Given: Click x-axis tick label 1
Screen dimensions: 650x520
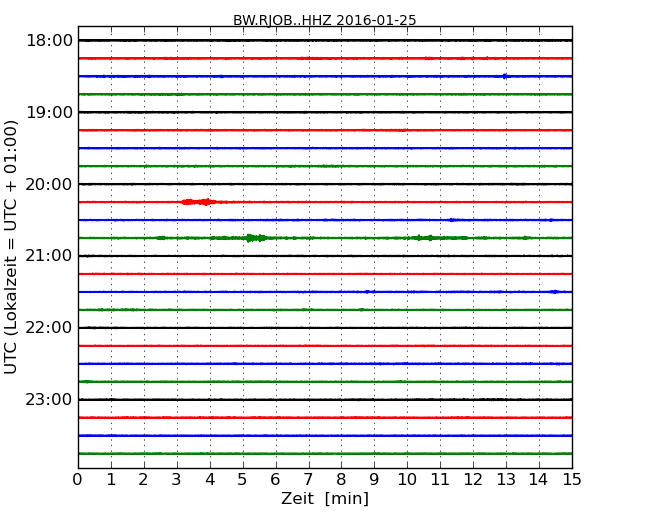Looking at the screenshot, I should tap(111, 480).
